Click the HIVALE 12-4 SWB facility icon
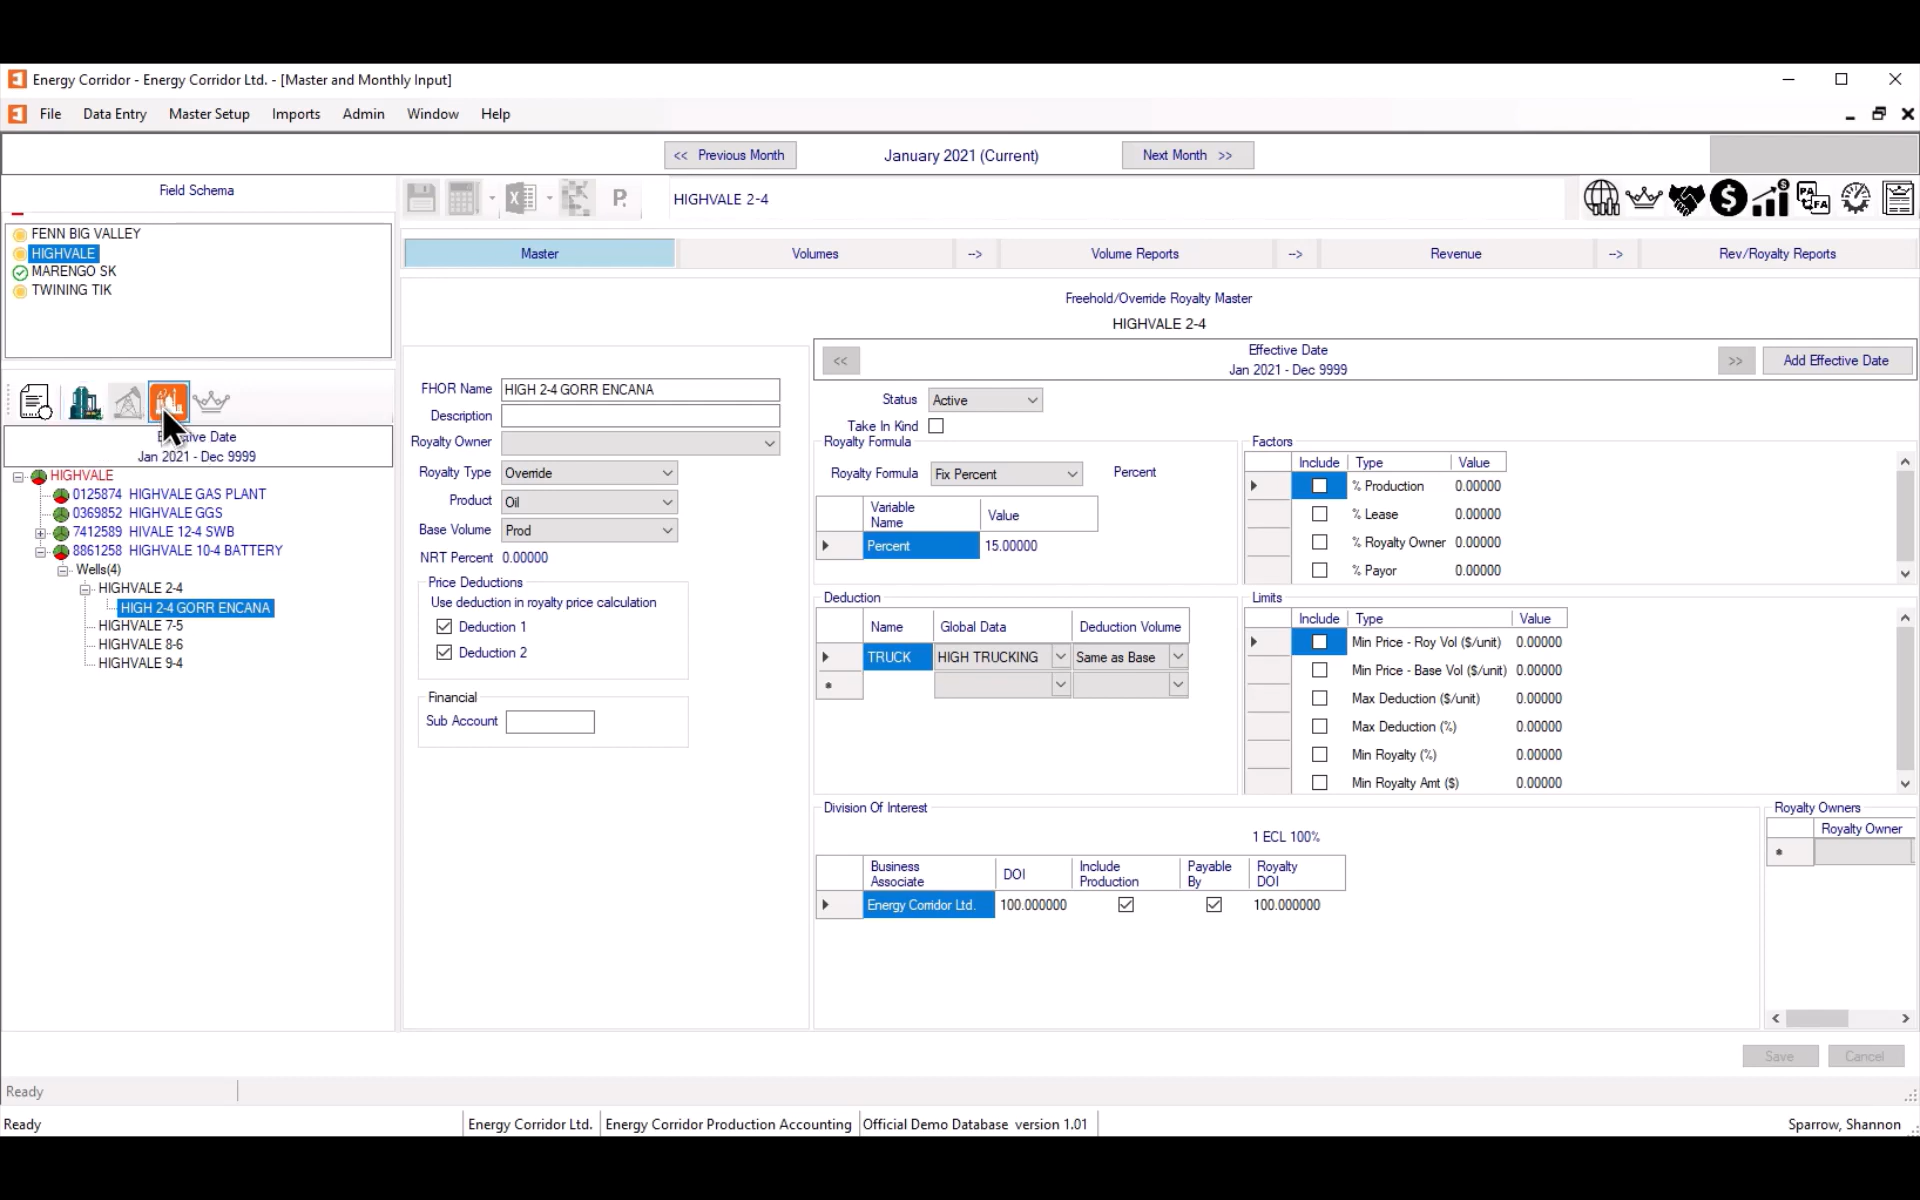1920x1200 pixels. (x=61, y=533)
